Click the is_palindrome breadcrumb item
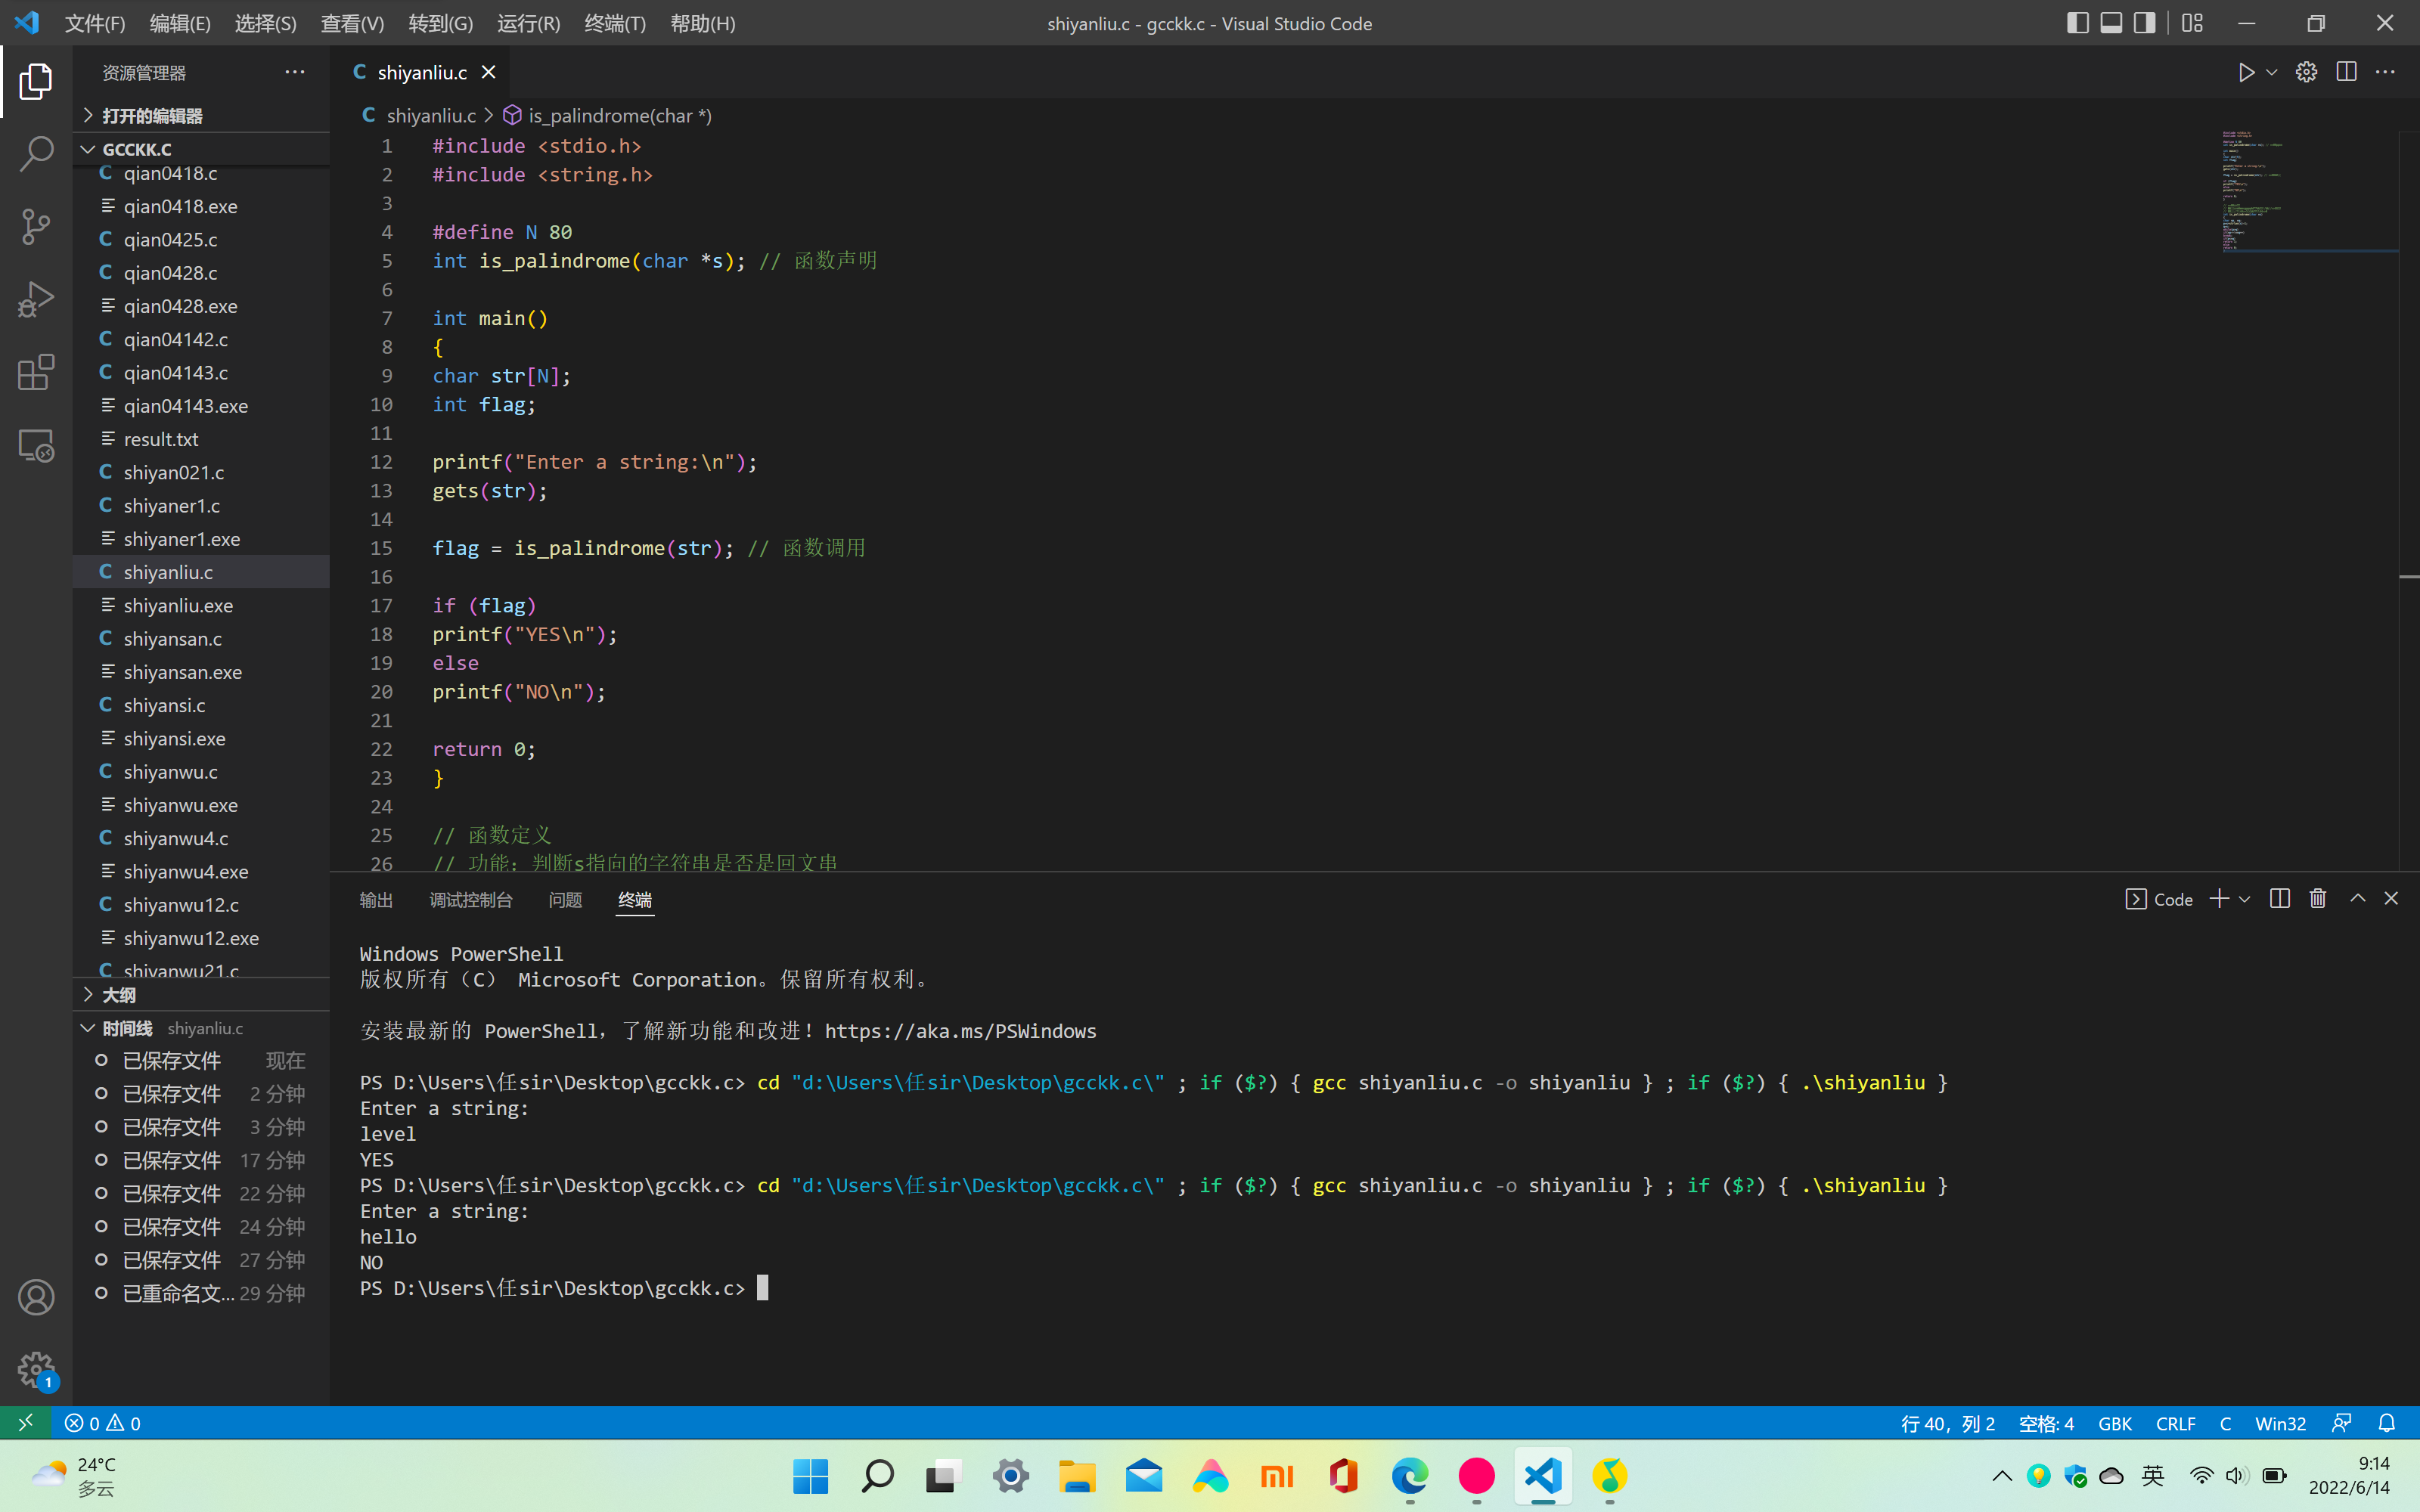The height and width of the screenshot is (1512, 2420). point(608,115)
